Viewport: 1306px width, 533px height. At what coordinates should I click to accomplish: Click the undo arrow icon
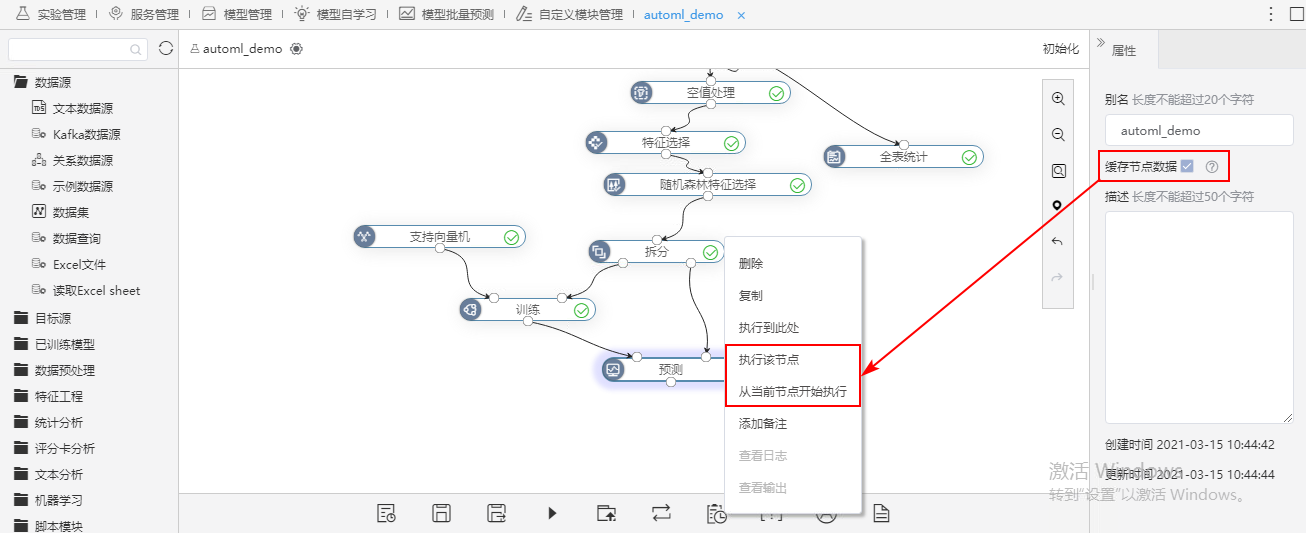pyautogui.click(x=1058, y=241)
